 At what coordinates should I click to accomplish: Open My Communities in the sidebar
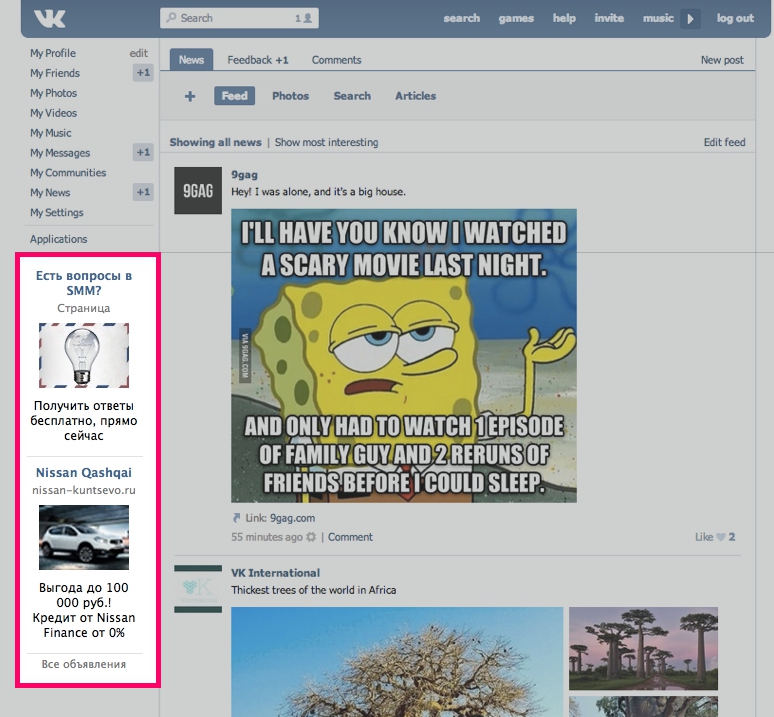point(68,173)
